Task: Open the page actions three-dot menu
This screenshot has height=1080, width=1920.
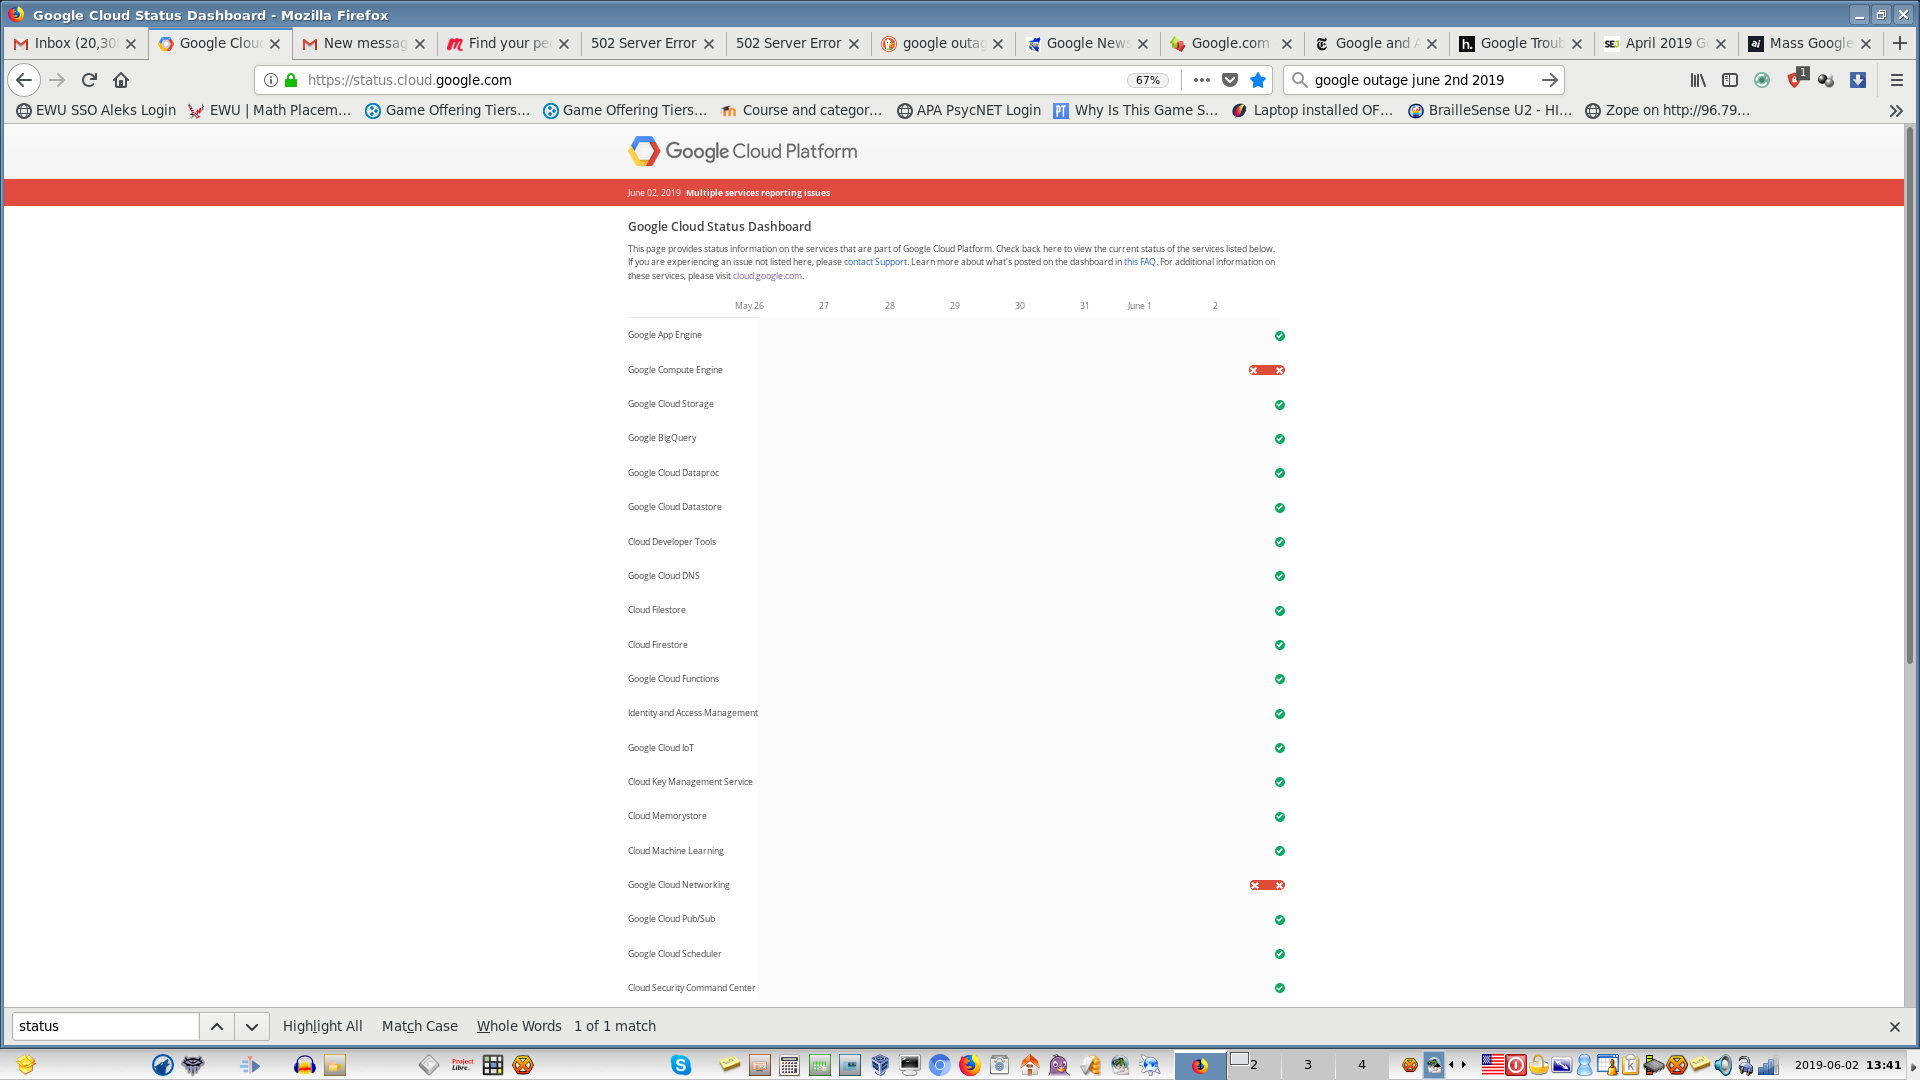Action: click(1202, 80)
